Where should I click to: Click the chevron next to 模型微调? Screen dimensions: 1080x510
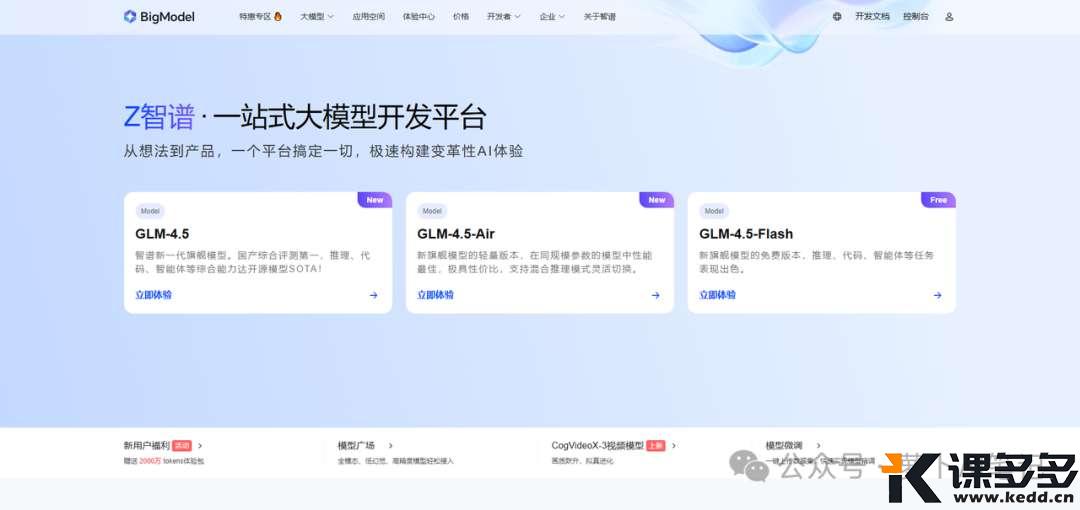click(x=818, y=446)
